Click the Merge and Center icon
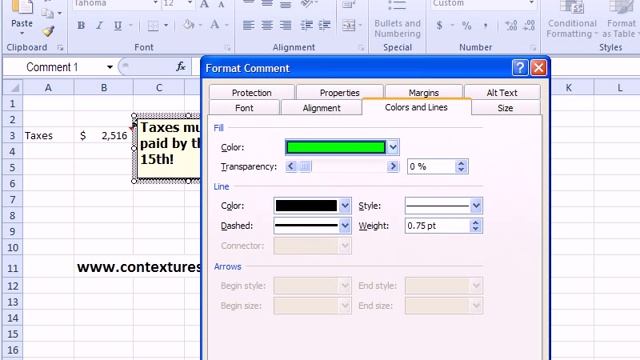Screen dimensions: 640x360 tap(349, 25)
